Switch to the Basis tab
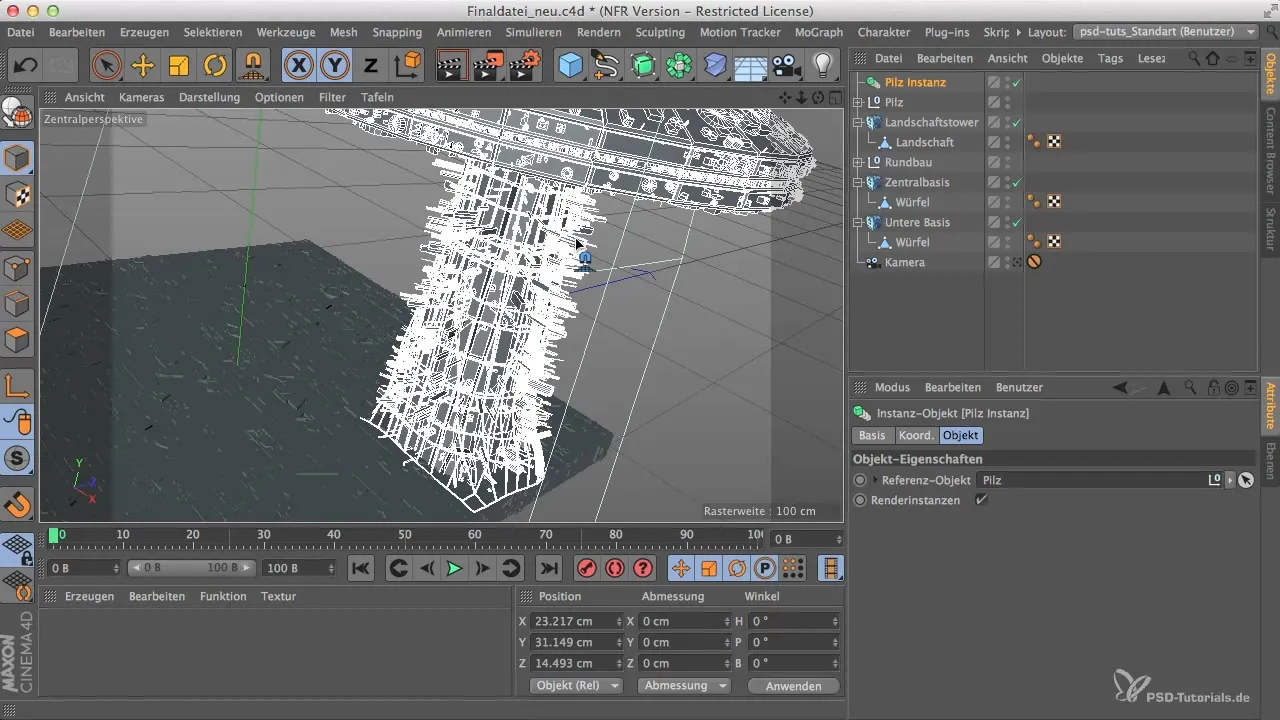 872,436
